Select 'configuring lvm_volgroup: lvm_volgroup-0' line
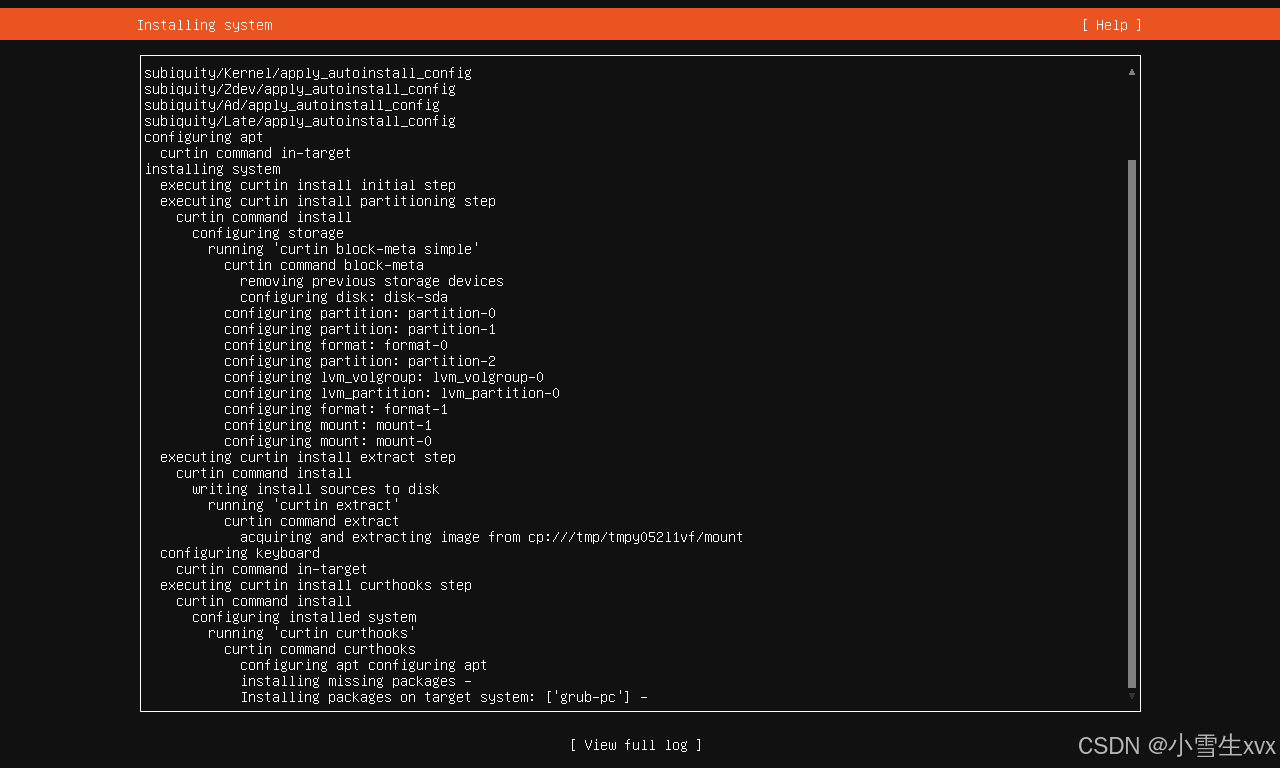This screenshot has width=1280, height=768. [384, 377]
